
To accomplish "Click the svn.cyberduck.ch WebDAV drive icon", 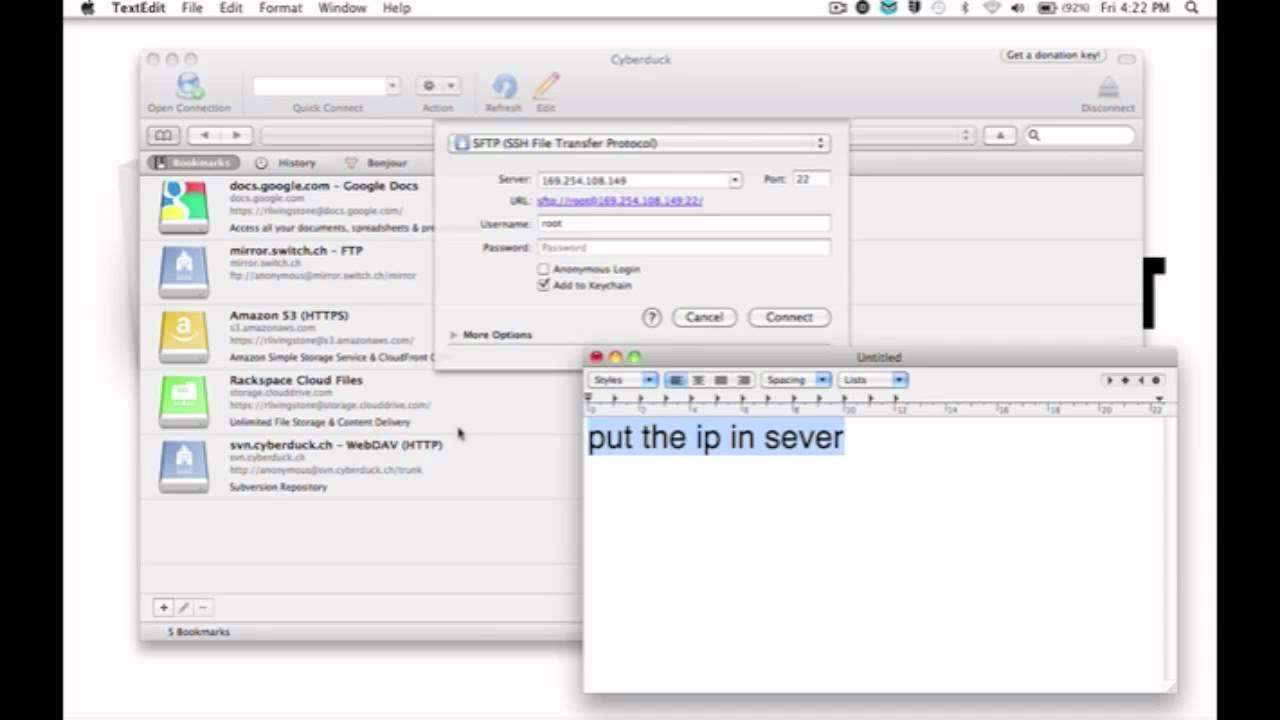I will pos(184,466).
